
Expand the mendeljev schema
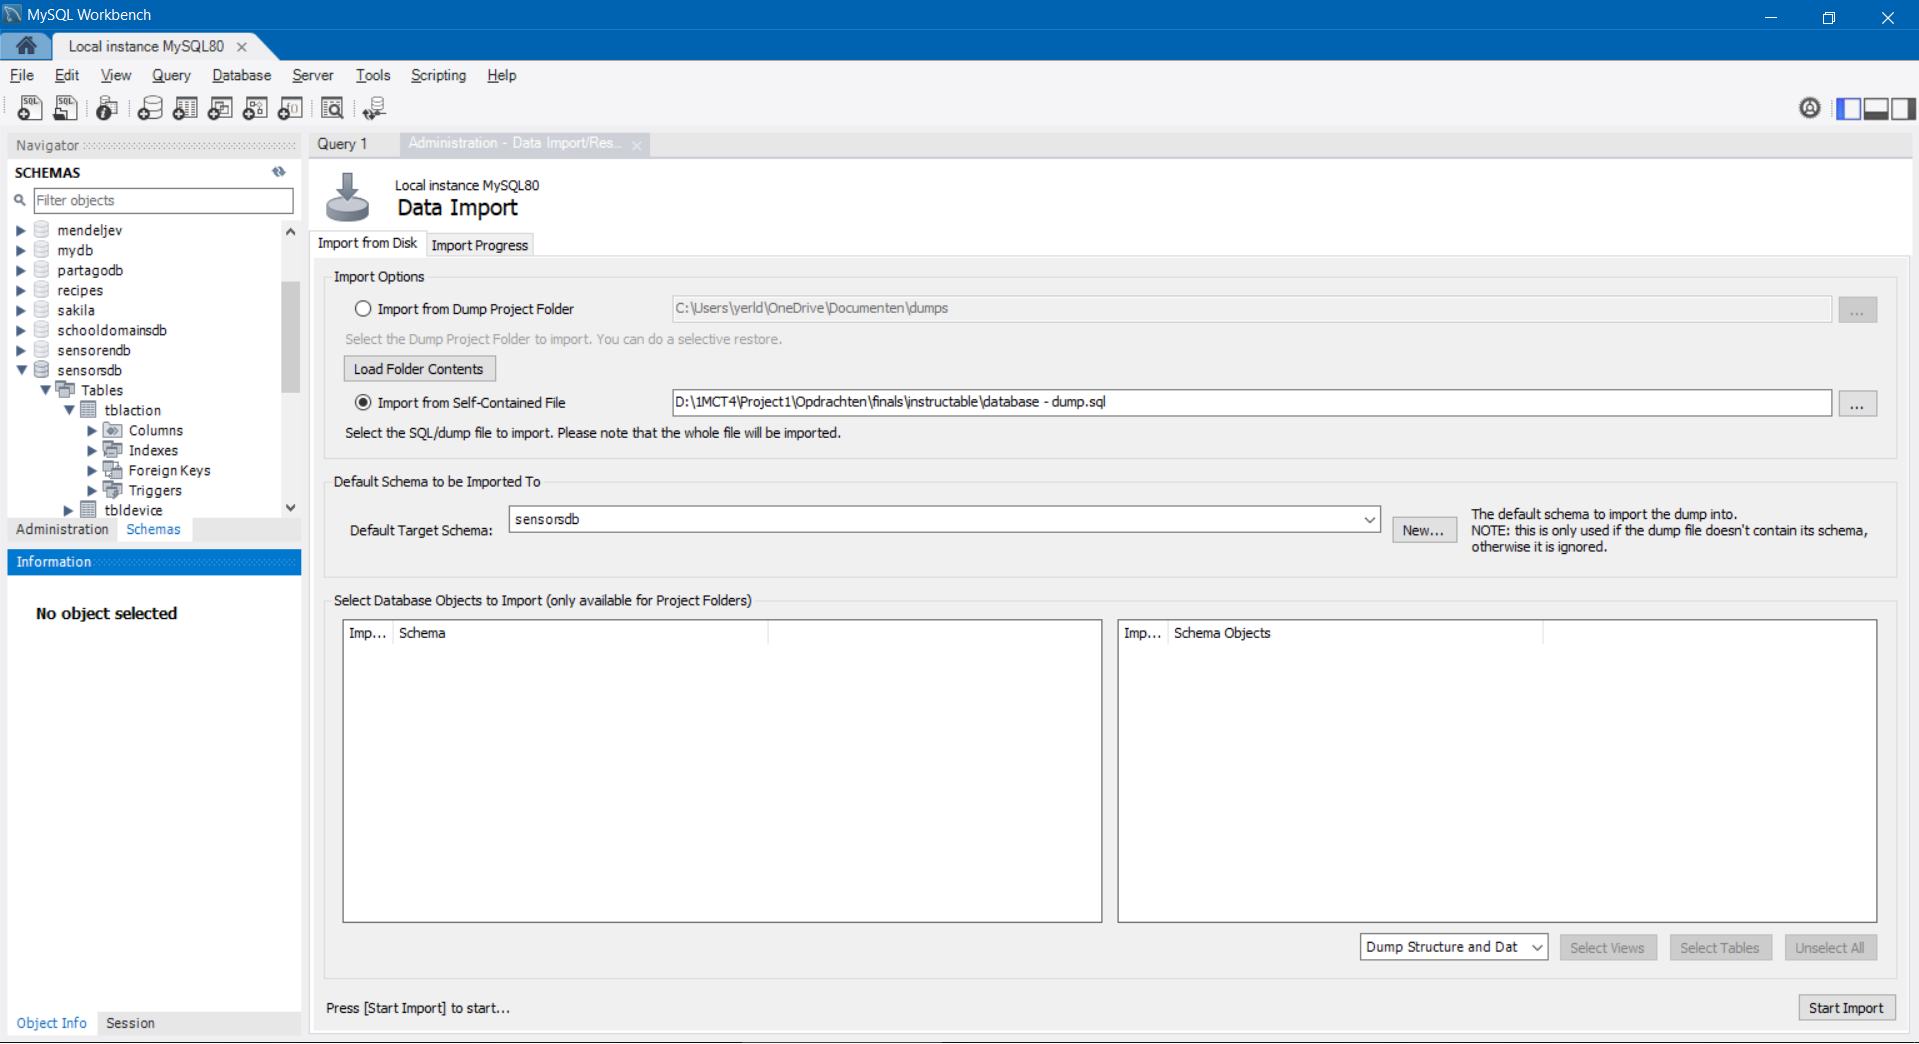[x=21, y=230]
